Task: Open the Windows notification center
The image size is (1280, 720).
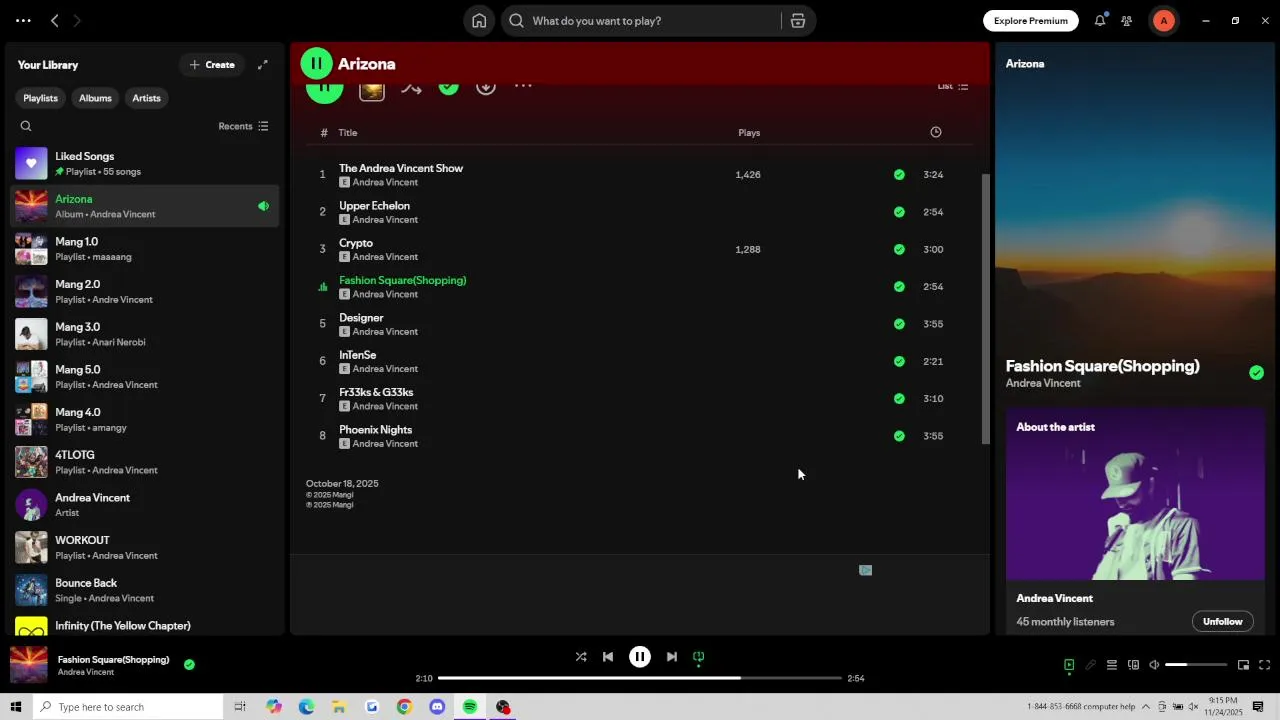Action: tap(1258, 707)
